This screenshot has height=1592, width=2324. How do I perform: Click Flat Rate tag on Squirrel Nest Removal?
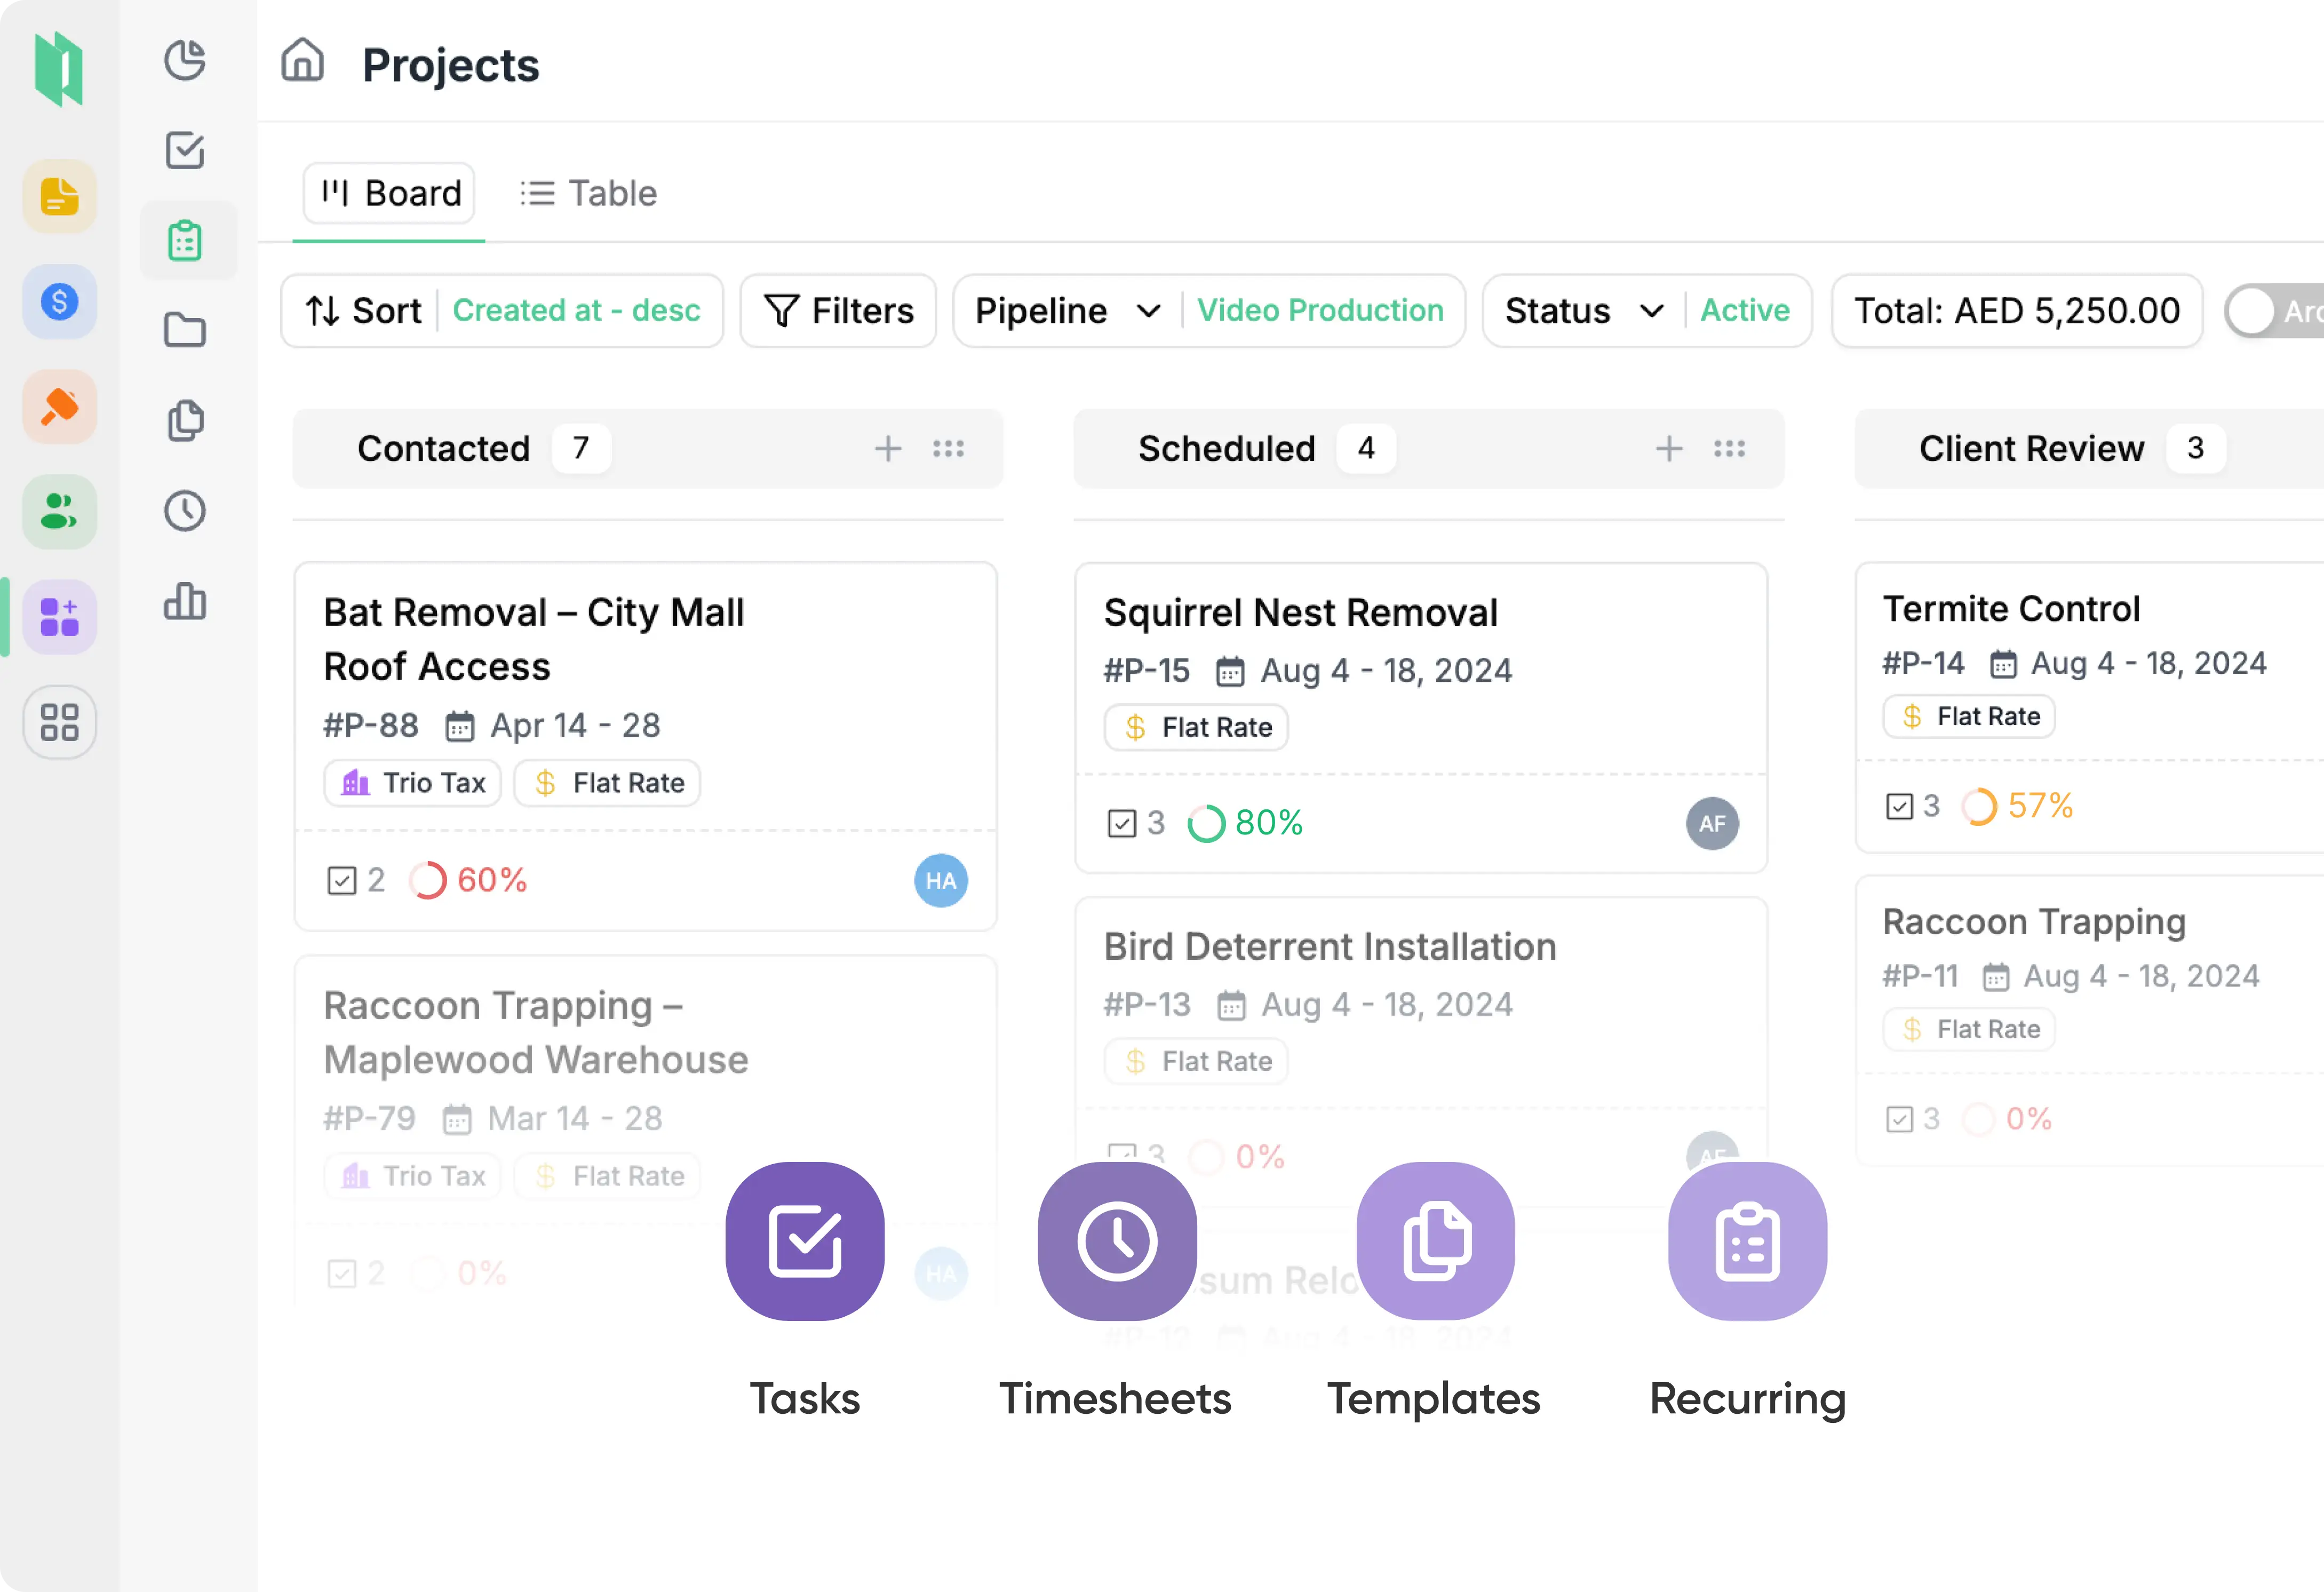(1196, 727)
